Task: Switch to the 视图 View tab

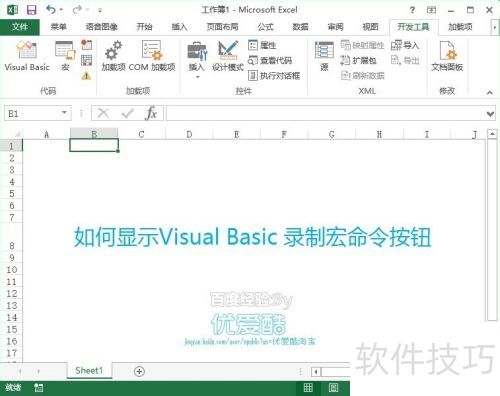Action: pyautogui.click(x=370, y=27)
